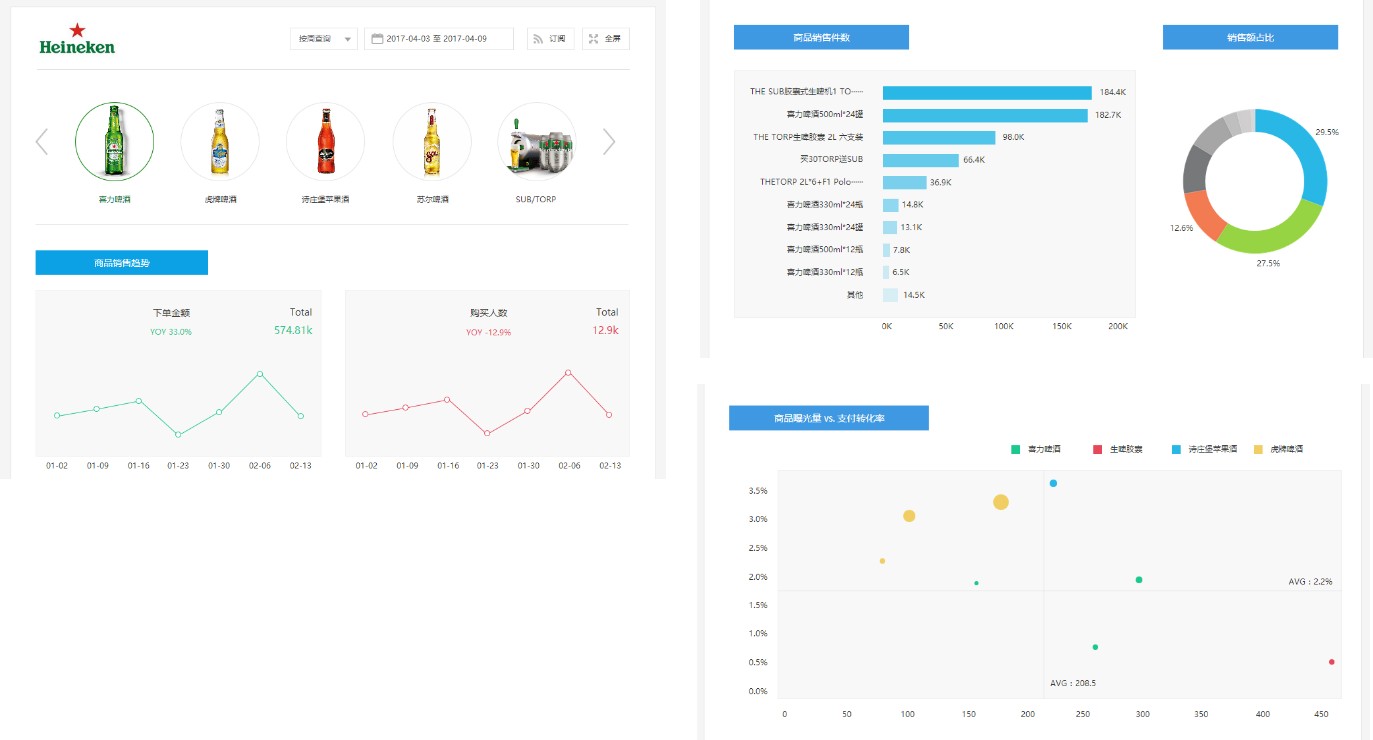Screen dimensions: 1373x740
Task: Click the 02-06 peak point on red line
Action: point(568,372)
